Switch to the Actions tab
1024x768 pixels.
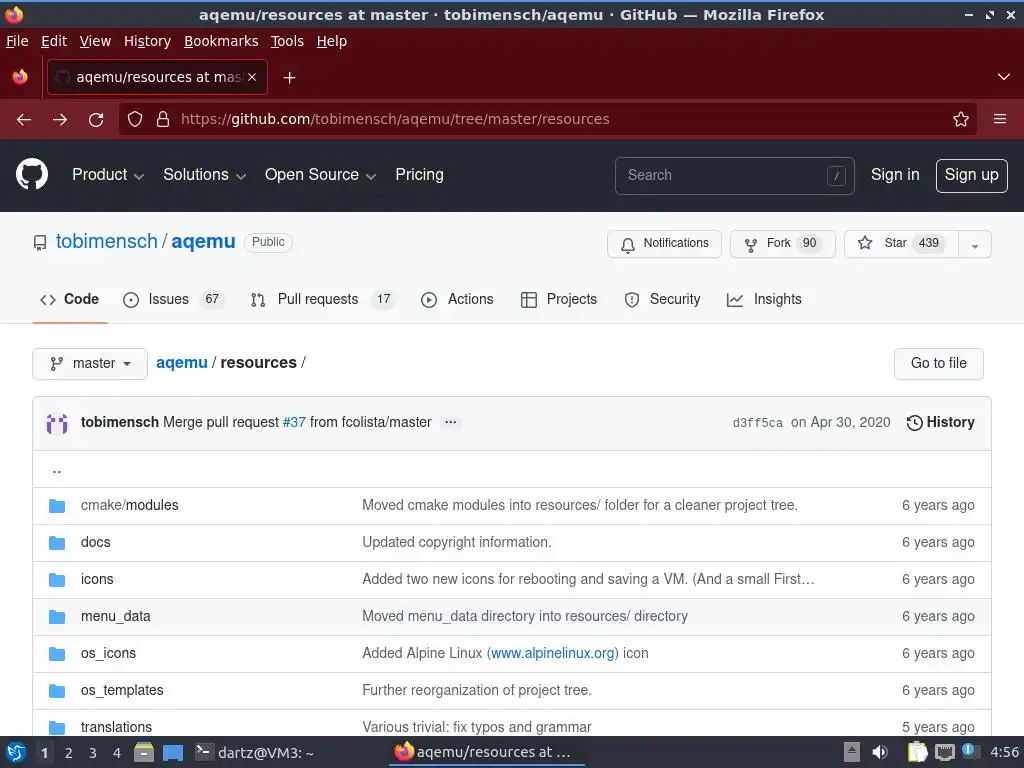457,299
